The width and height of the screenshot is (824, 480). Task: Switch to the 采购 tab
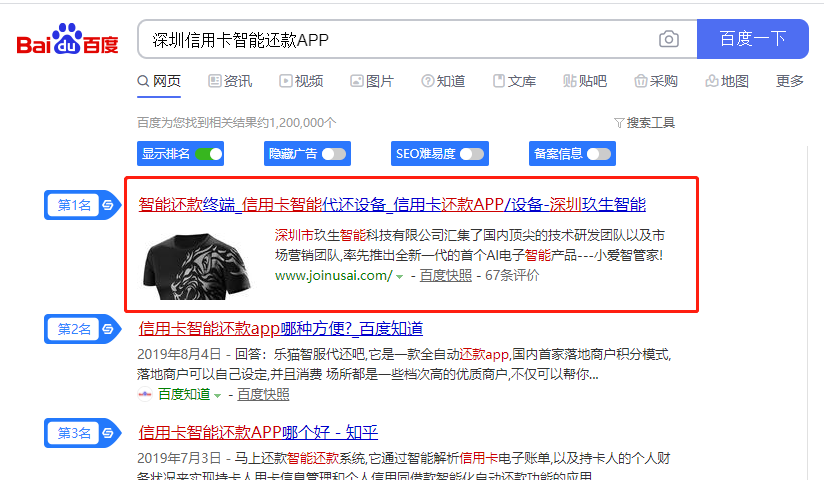656,81
